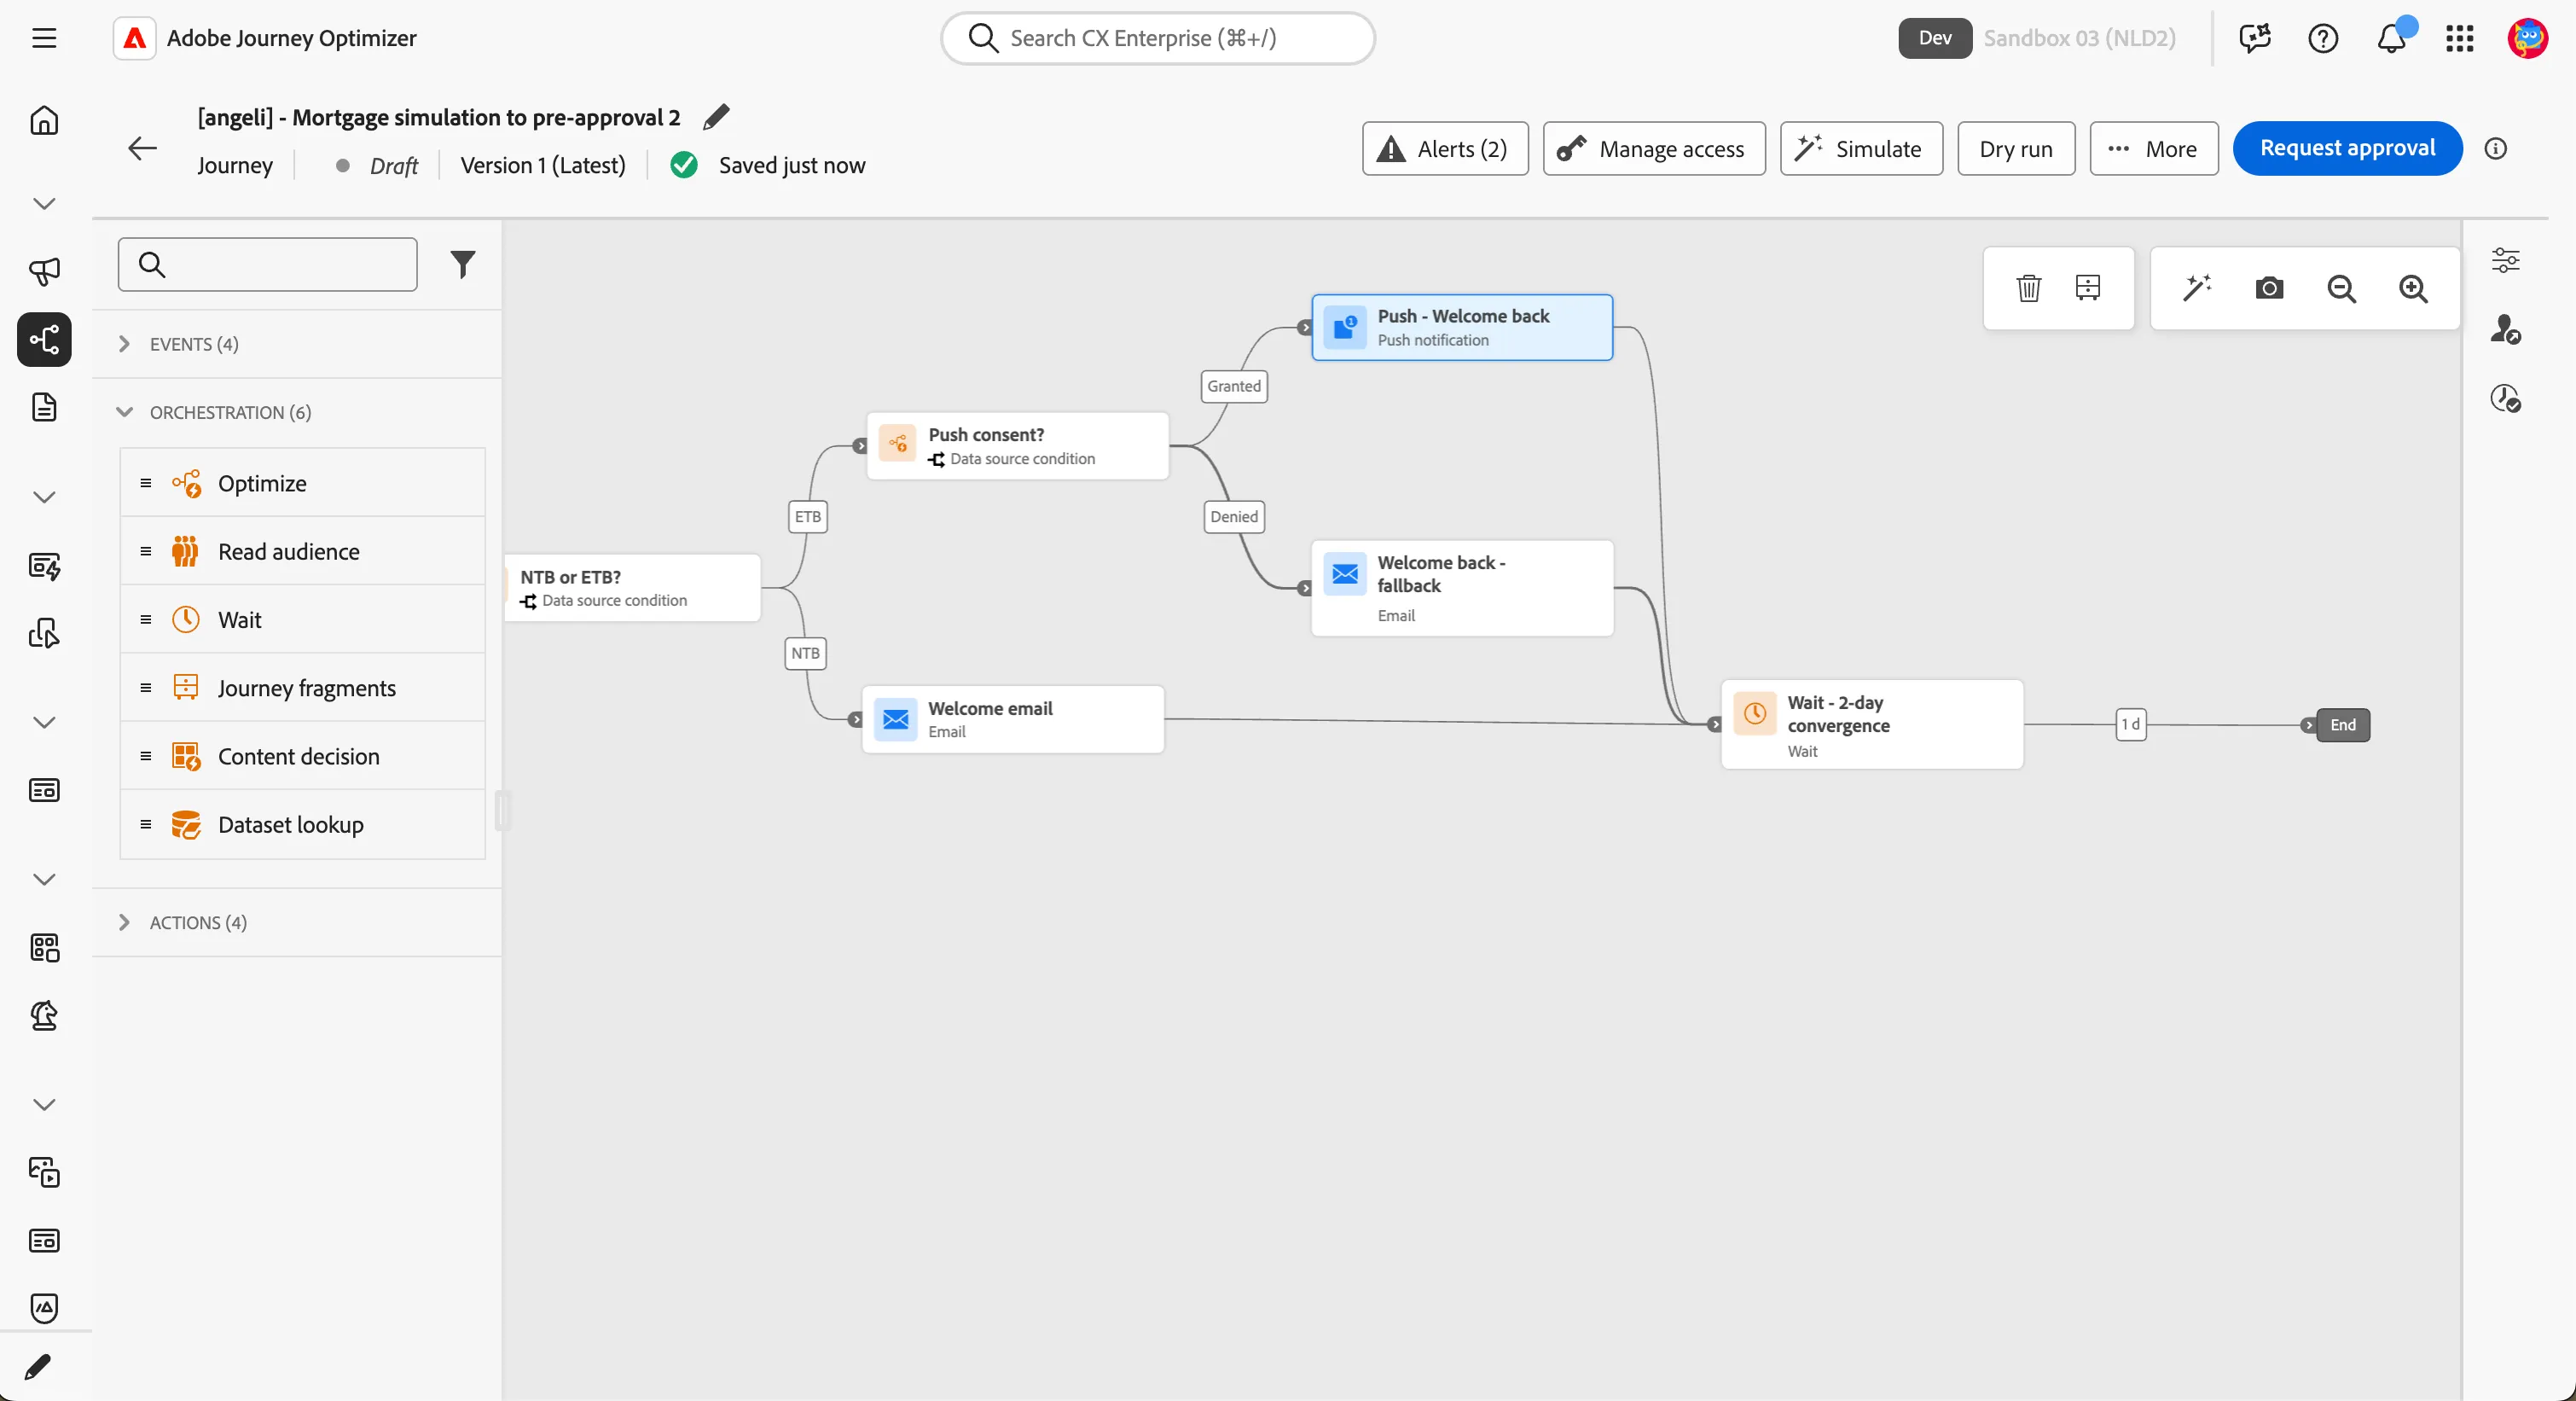2576x1401 pixels.
Task: Collapse the sidebar section chevron below Home
Action: 44,204
